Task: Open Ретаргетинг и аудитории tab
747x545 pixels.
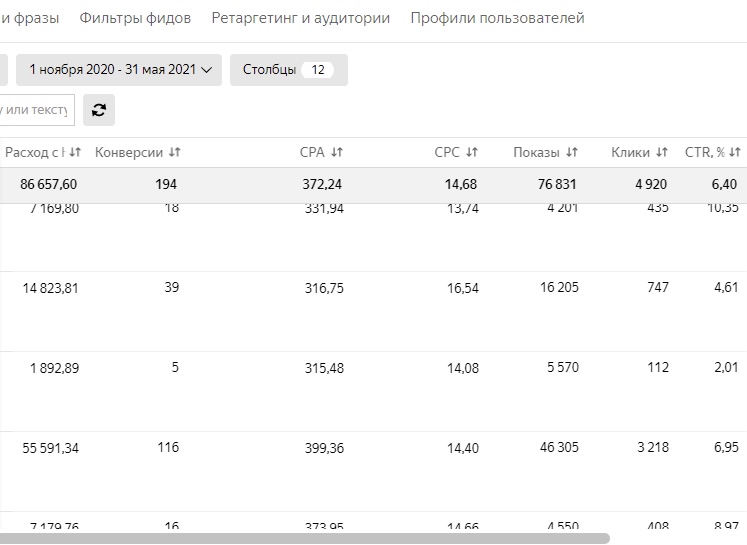Action: [300, 18]
